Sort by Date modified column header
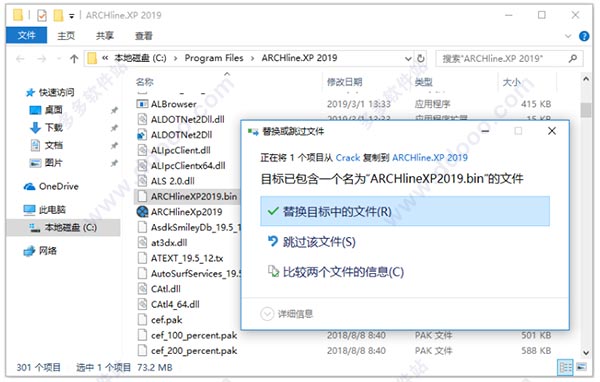Screen dimensions: 600x382 pos(345,82)
